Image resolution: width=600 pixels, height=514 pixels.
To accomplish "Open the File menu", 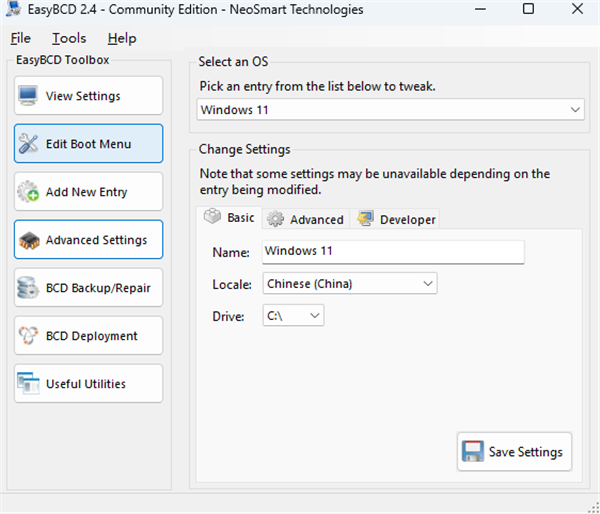I will [20, 38].
